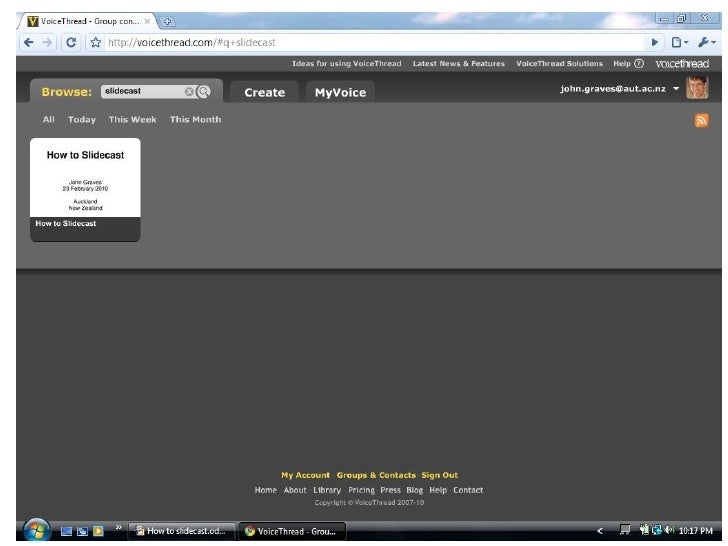Show hidden system tray icons arrow

[600, 531]
